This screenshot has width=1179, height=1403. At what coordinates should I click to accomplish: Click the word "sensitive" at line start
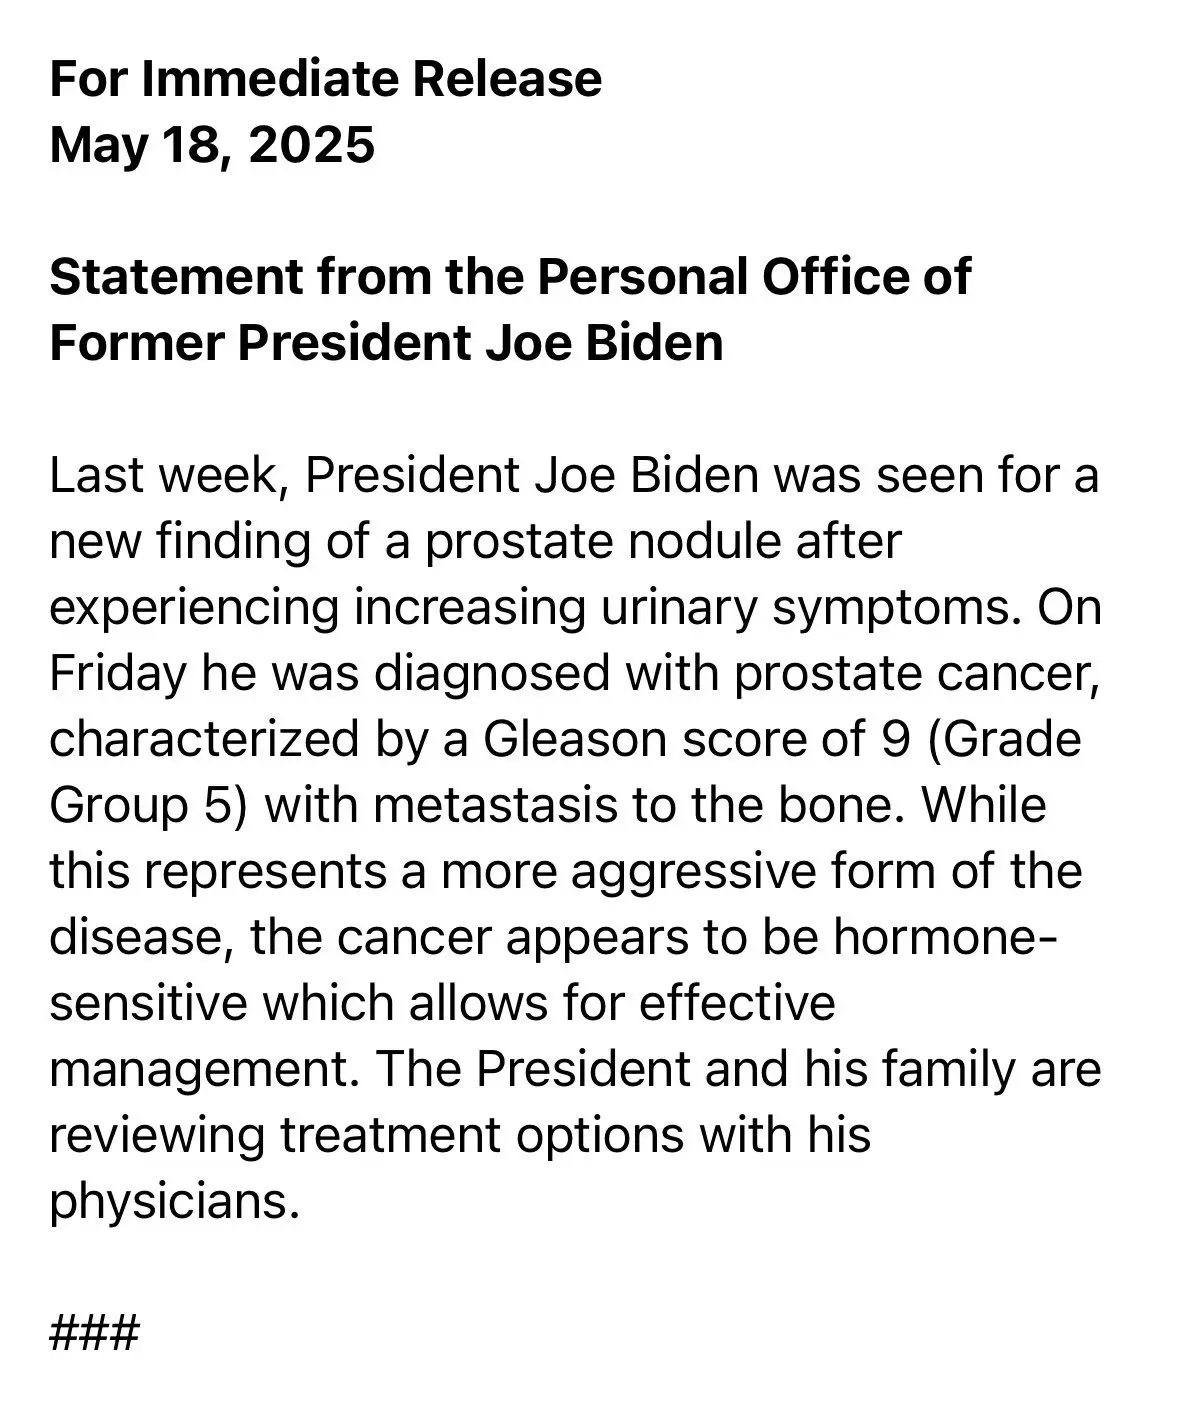(x=148, y=1003)
